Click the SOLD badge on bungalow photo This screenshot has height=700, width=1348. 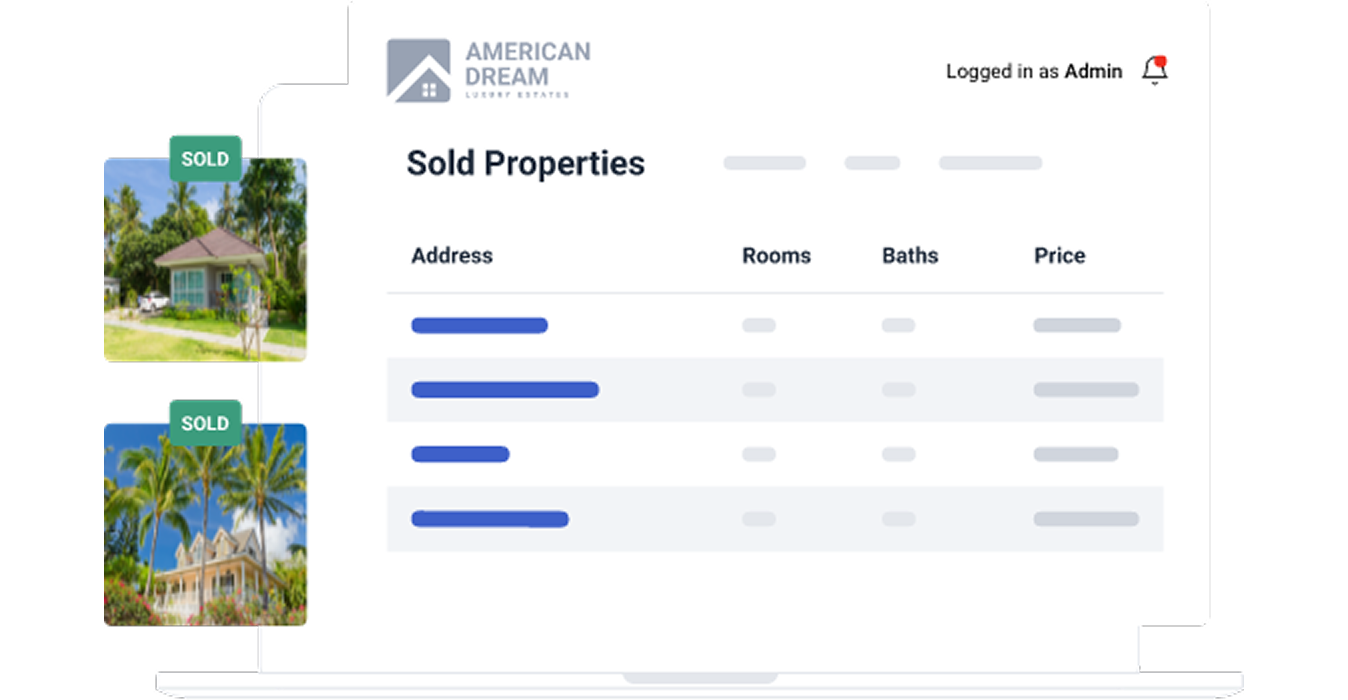click(x=205, y=159)
